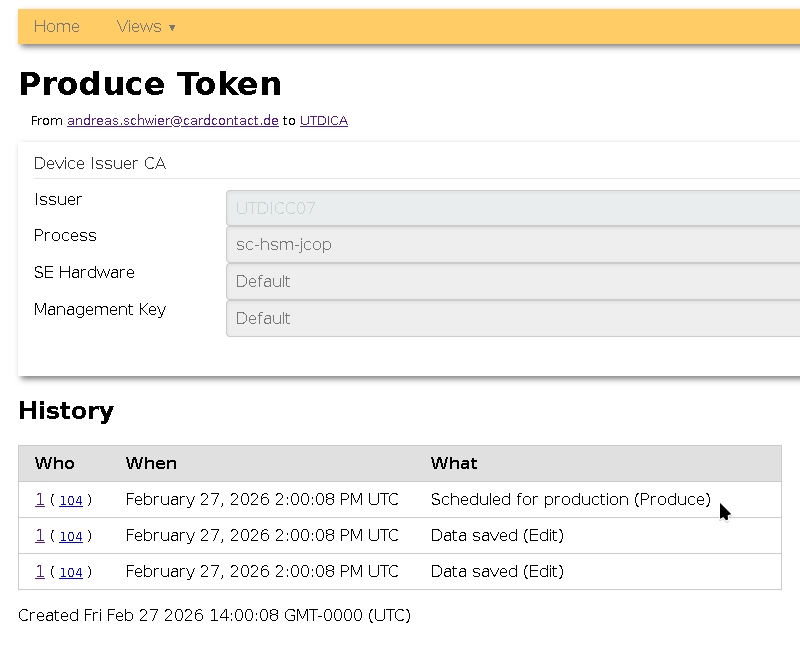Click user link 1 in last history row
Image resolution: width=800 pixels, height=650 pixels.
pyautogui.click(x=40, y=571)
